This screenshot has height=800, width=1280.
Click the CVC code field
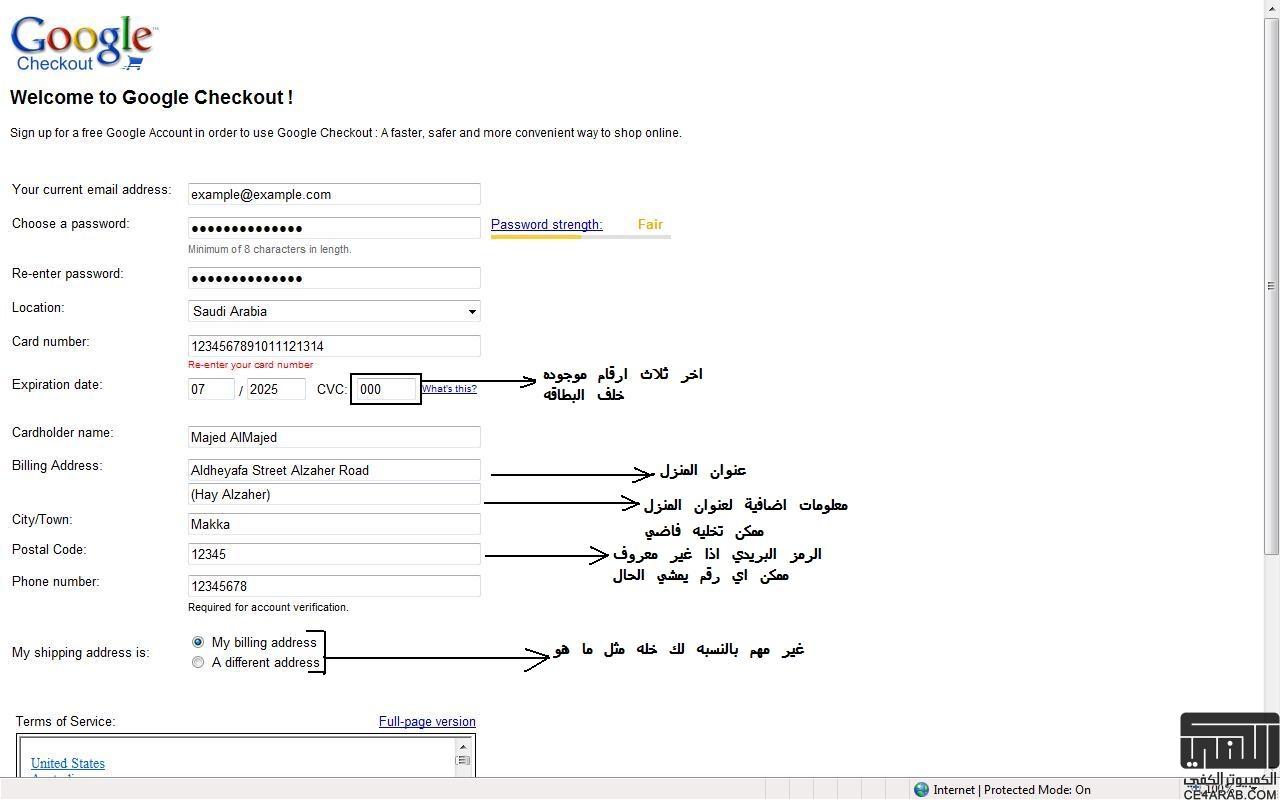click(385, 389)
